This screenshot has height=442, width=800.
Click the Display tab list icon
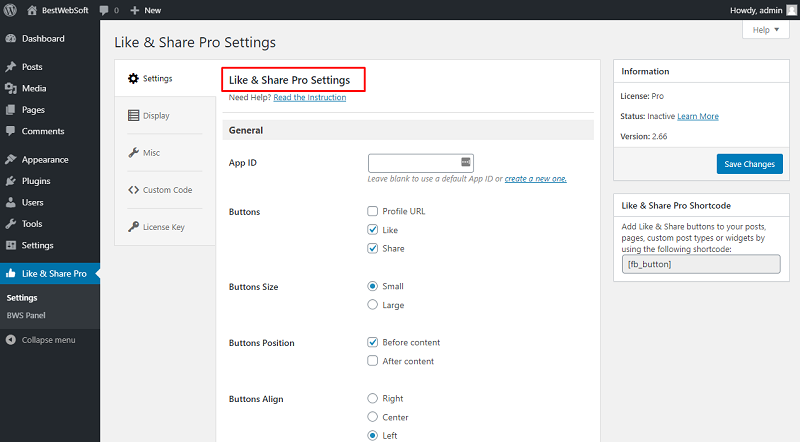(x=133, y=115)
